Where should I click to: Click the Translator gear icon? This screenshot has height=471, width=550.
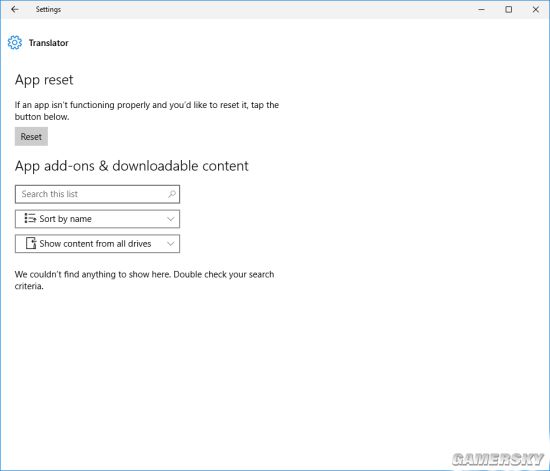(15, 43)
